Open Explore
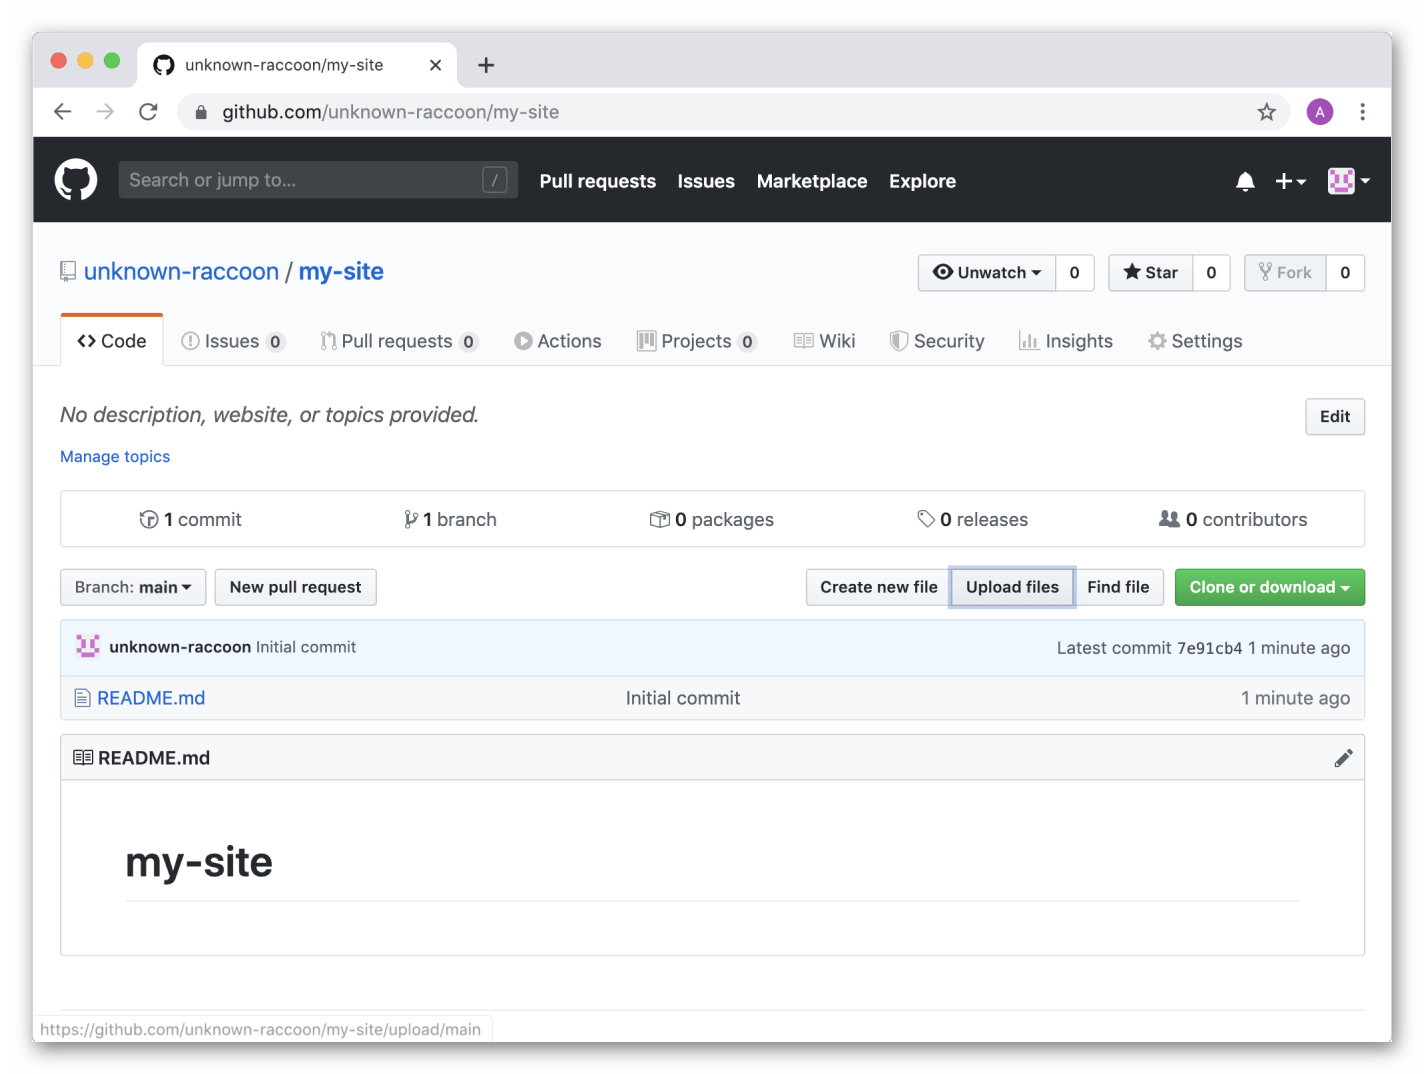1424x1074 pixels. tap(922, 181)
